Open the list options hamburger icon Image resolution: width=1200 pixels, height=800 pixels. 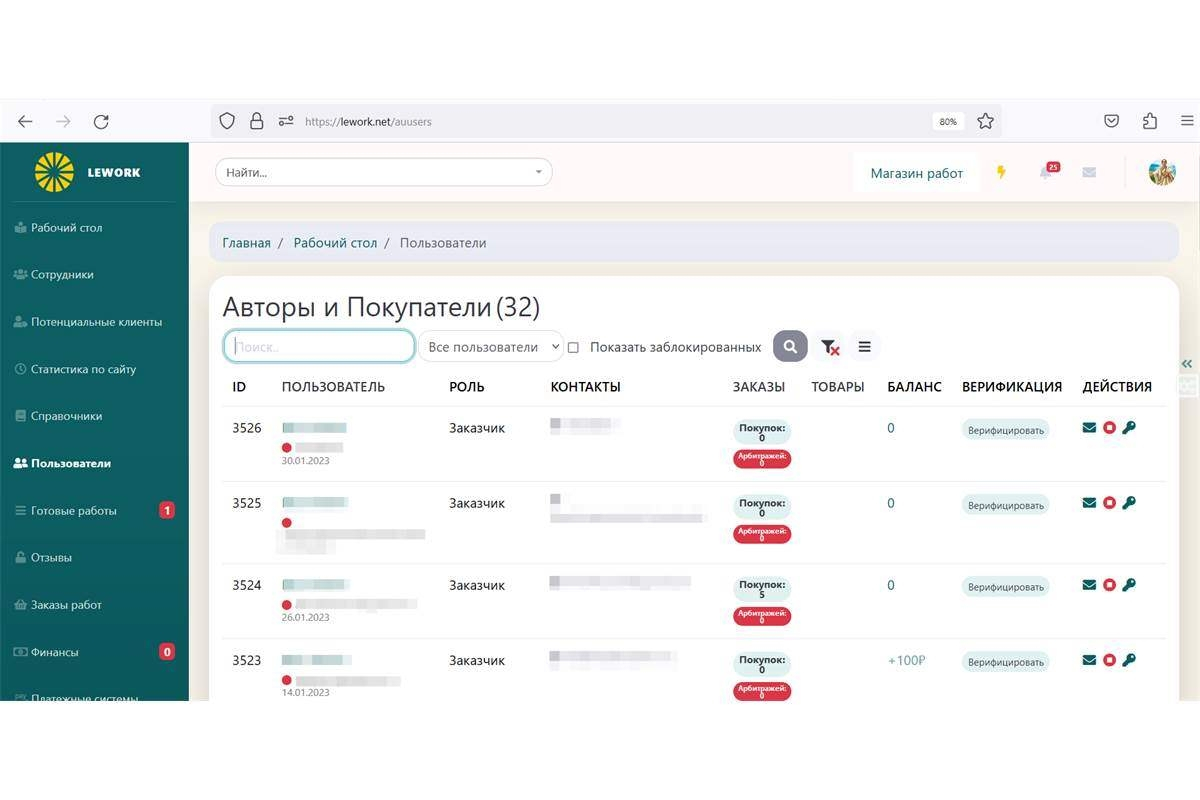click(x=864, y=347)
